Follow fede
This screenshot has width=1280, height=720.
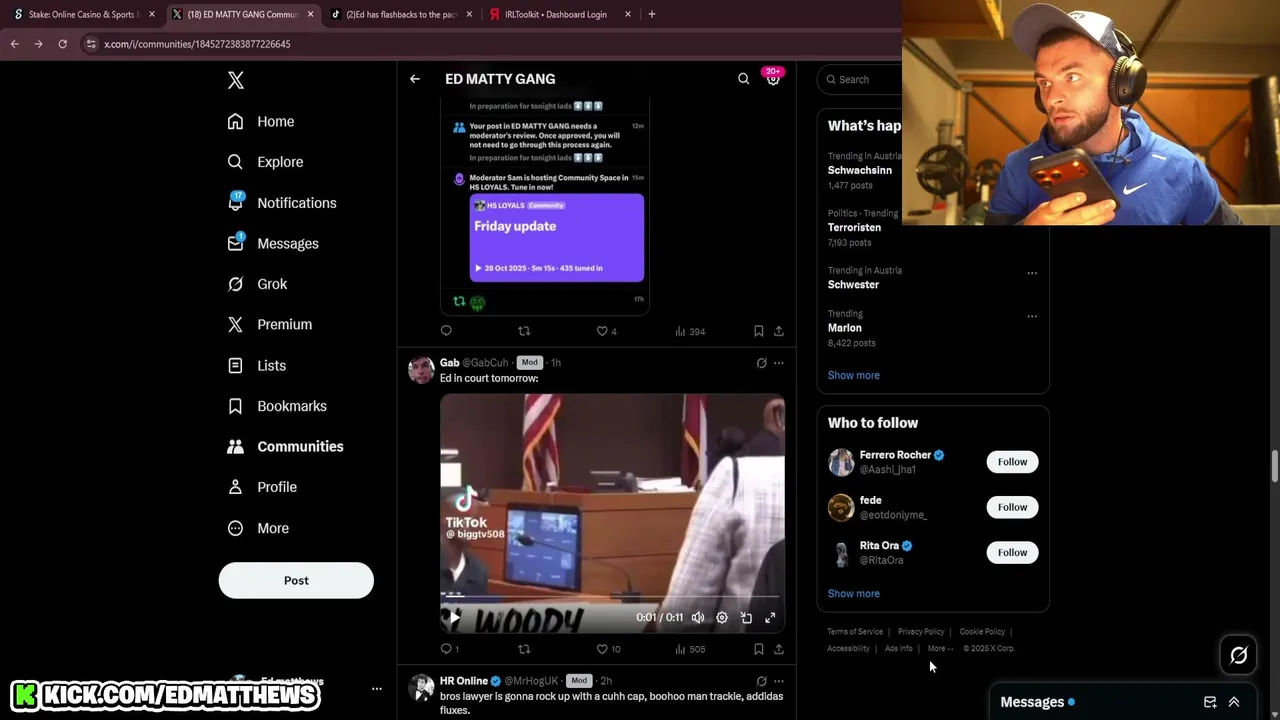pyautogui.click(x=1012, y=507)
